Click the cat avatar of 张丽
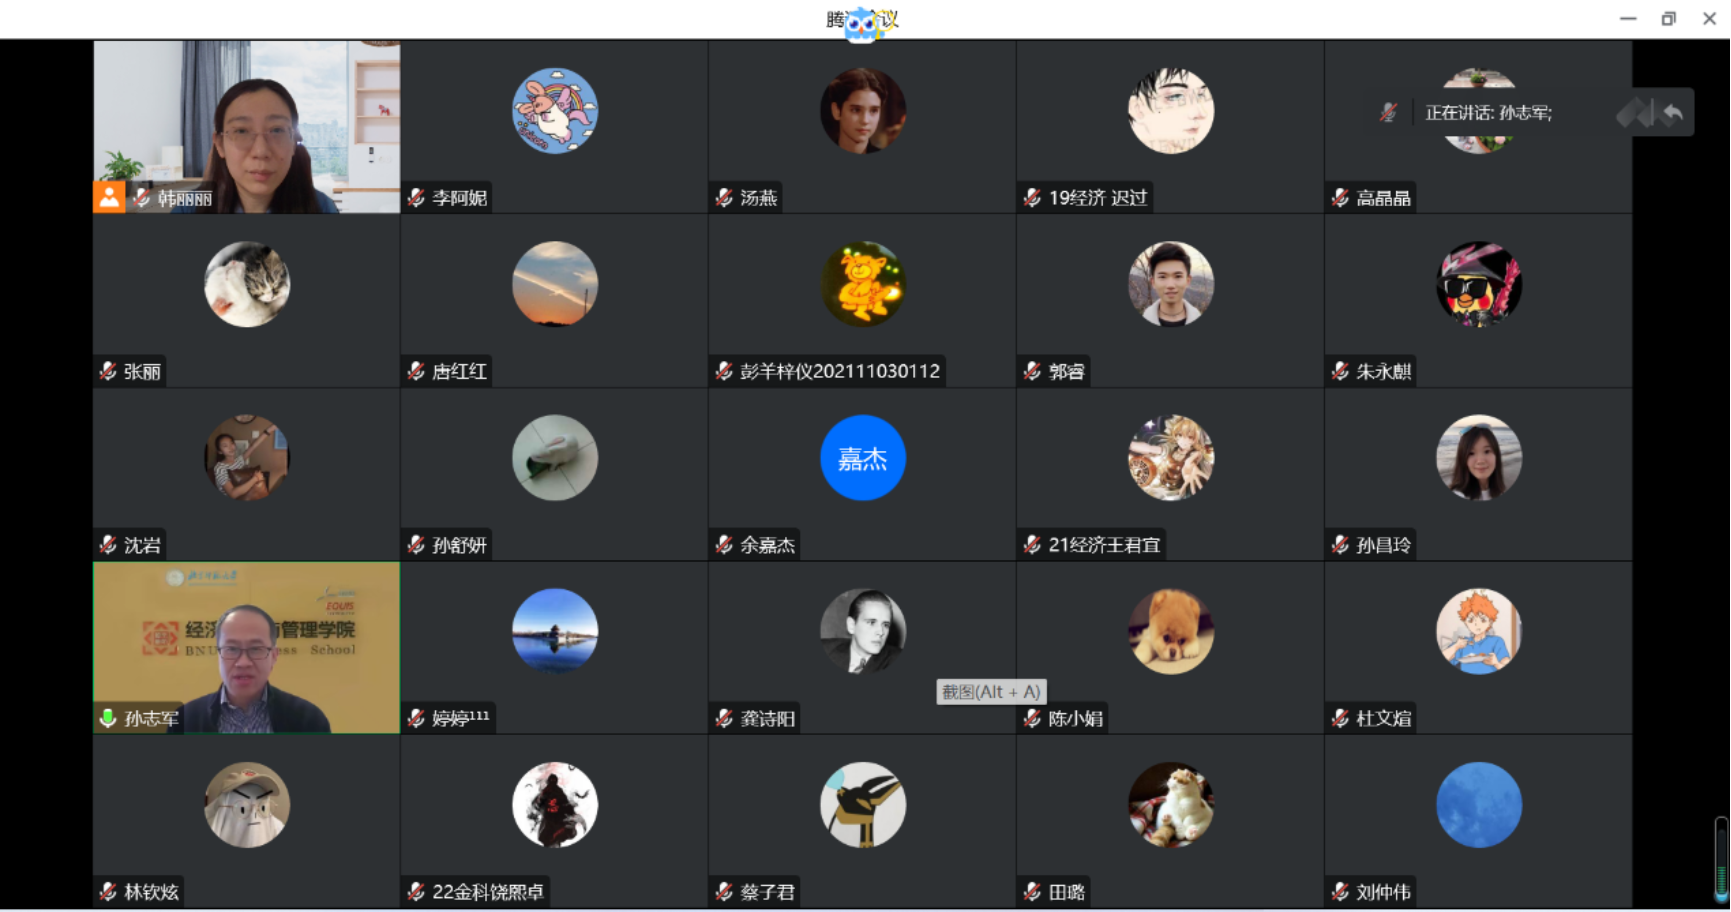Image resolution: width=1731 pixels, height=912 pixels. coord(247,284)
